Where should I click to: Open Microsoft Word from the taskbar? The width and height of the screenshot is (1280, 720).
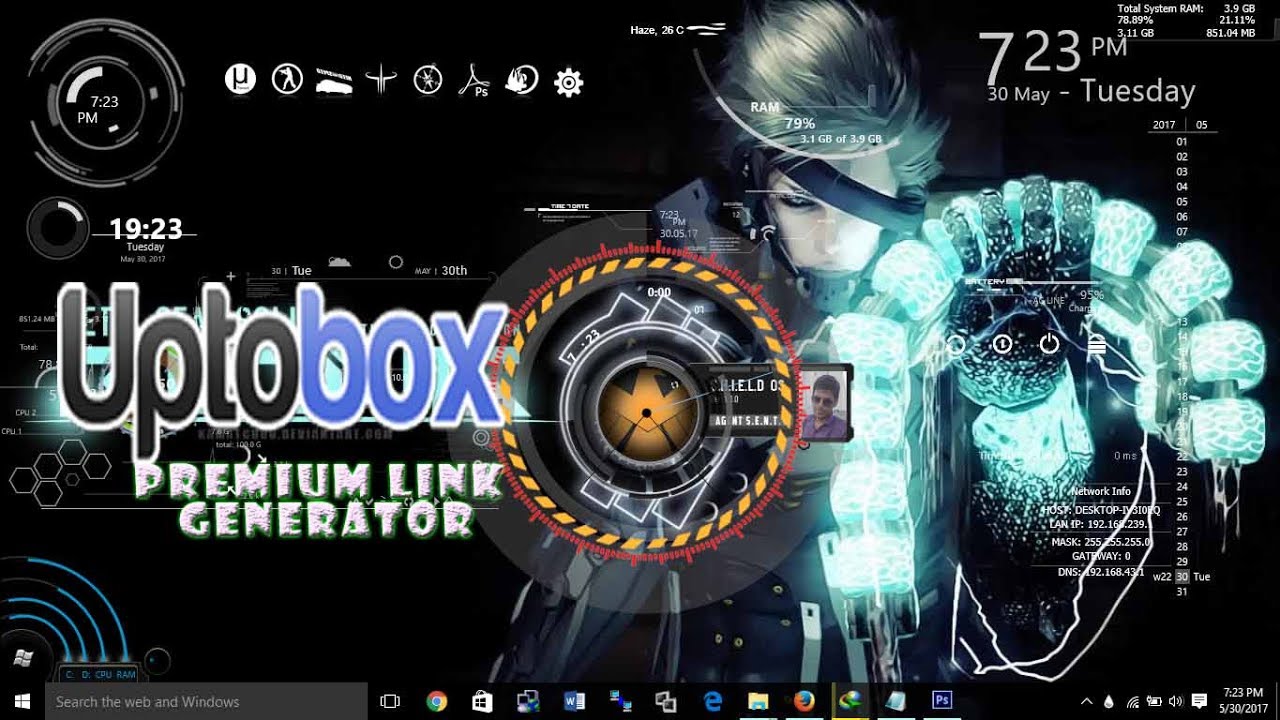(574, 701)
